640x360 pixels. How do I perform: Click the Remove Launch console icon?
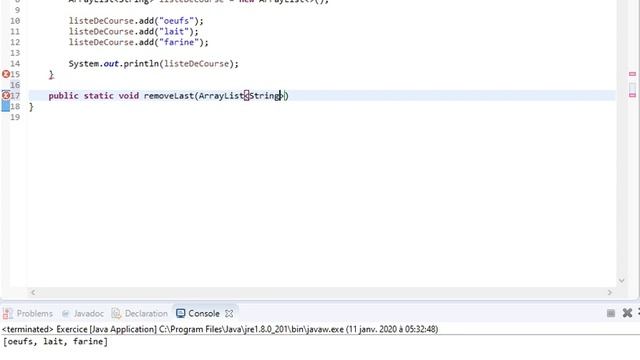[x=627, y=313]
